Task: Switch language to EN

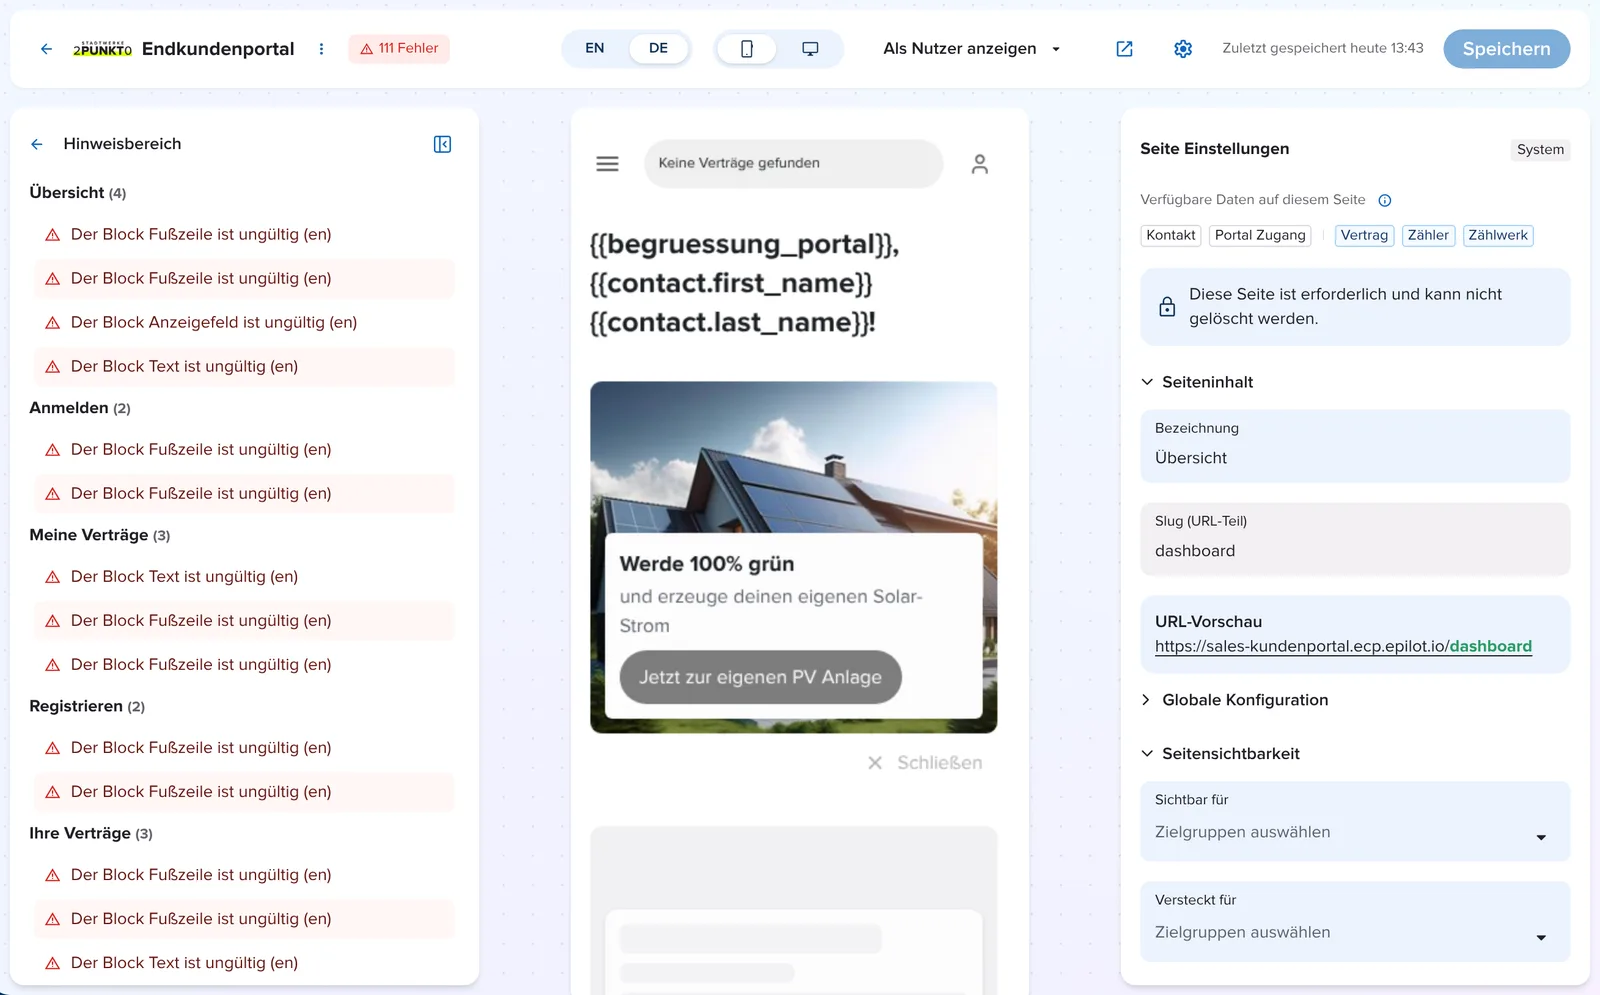Action: coord(595,48)
